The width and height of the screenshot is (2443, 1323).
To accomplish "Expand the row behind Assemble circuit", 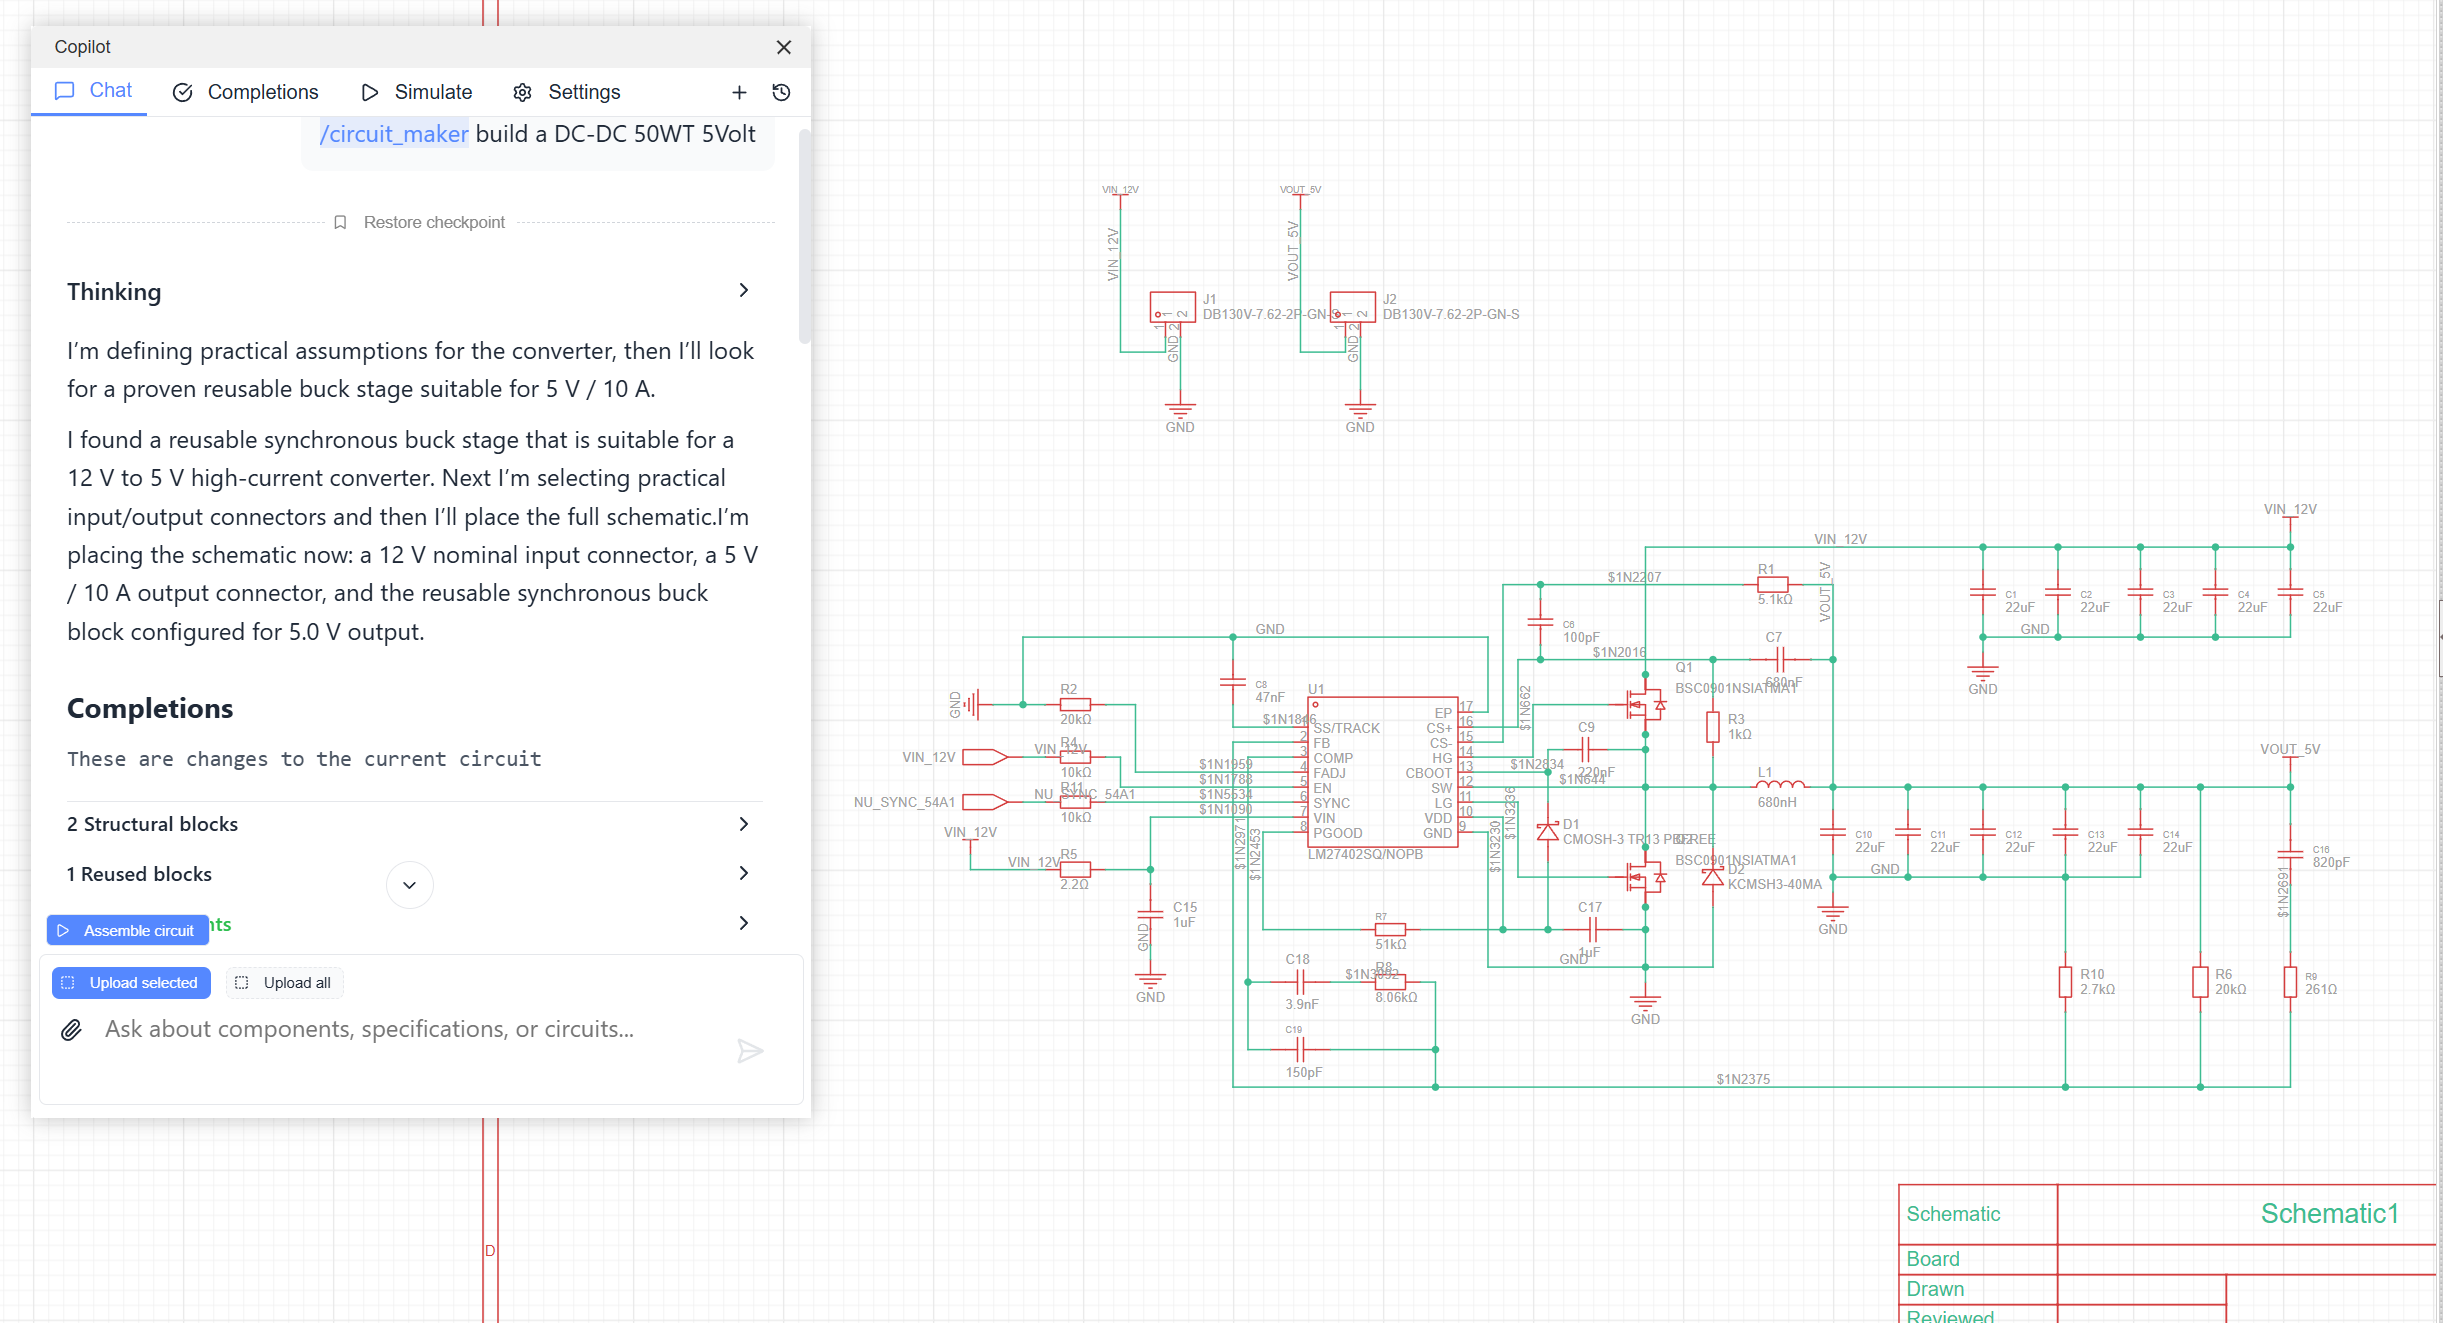I will [743, 923].
